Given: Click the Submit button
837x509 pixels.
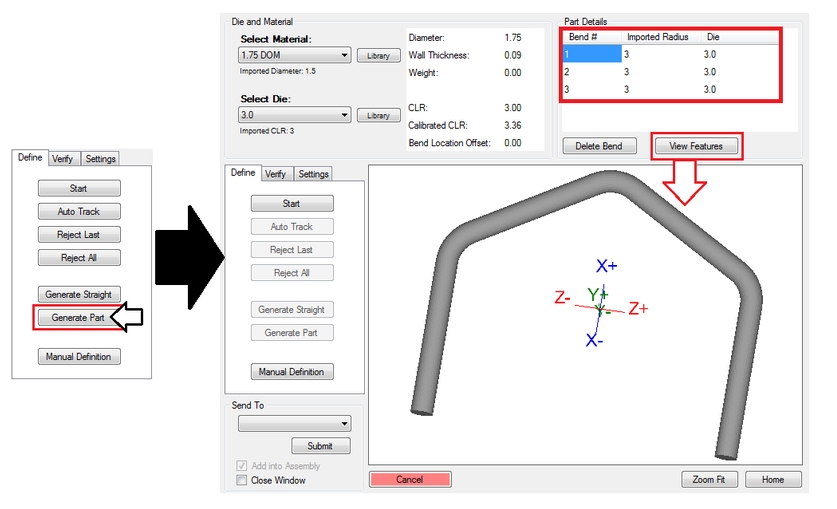Looking at the screenshot, I should coord(320,446).
